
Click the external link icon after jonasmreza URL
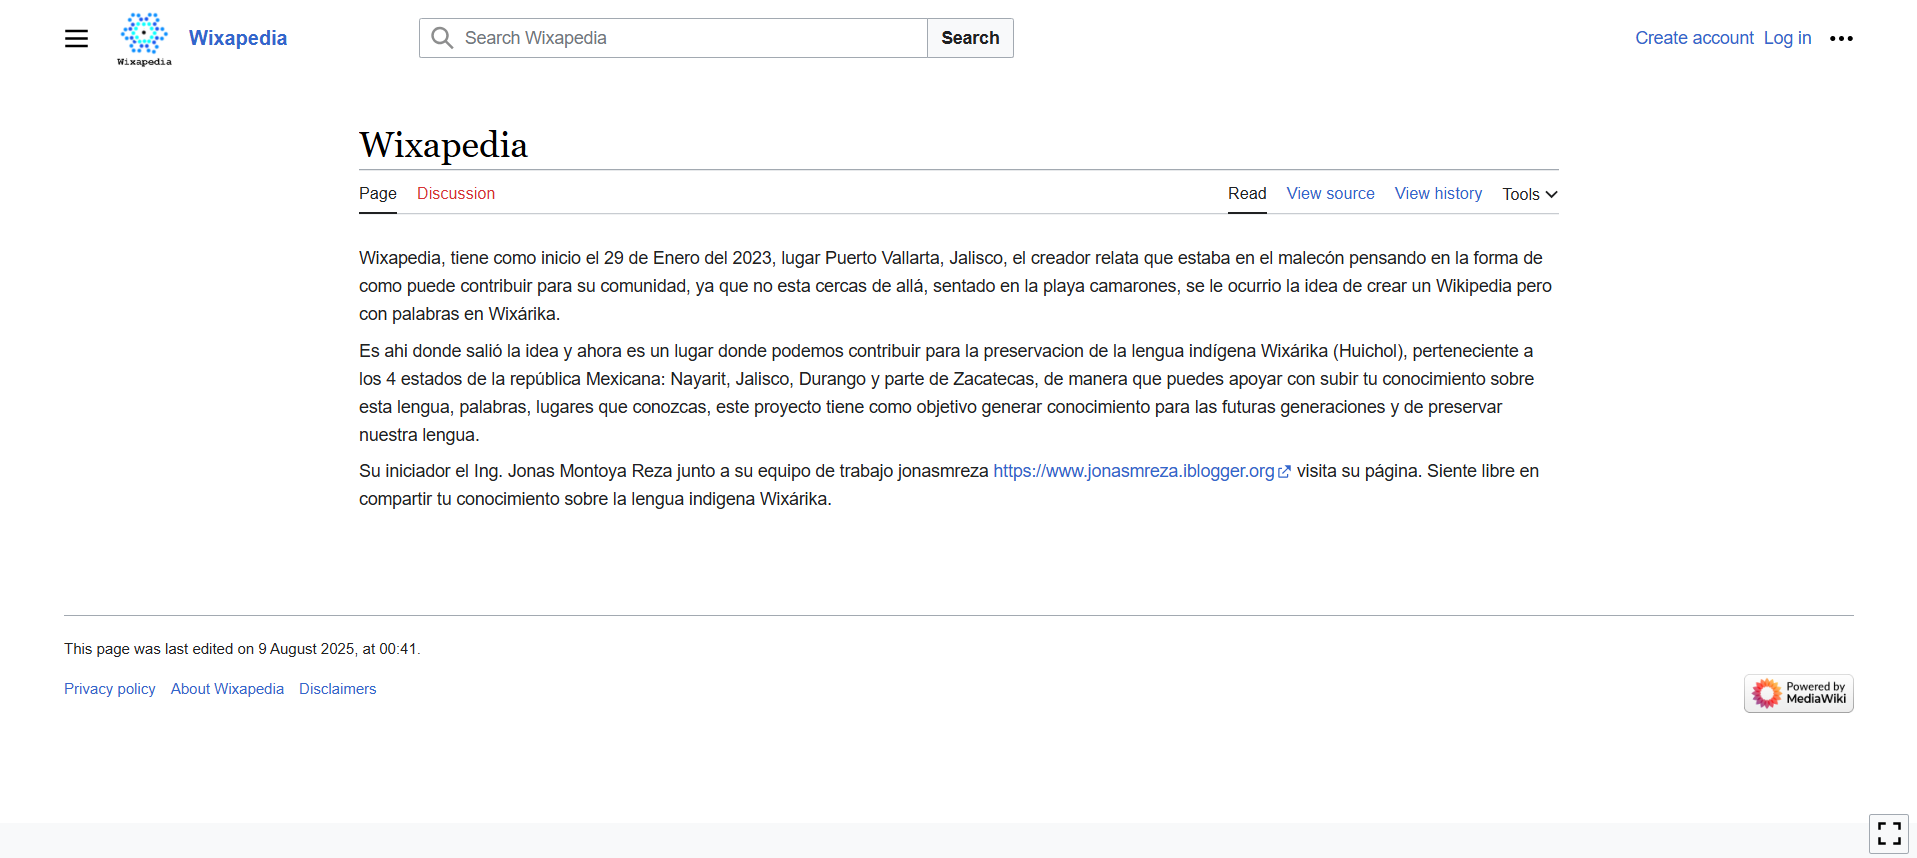click(1284, 472)
